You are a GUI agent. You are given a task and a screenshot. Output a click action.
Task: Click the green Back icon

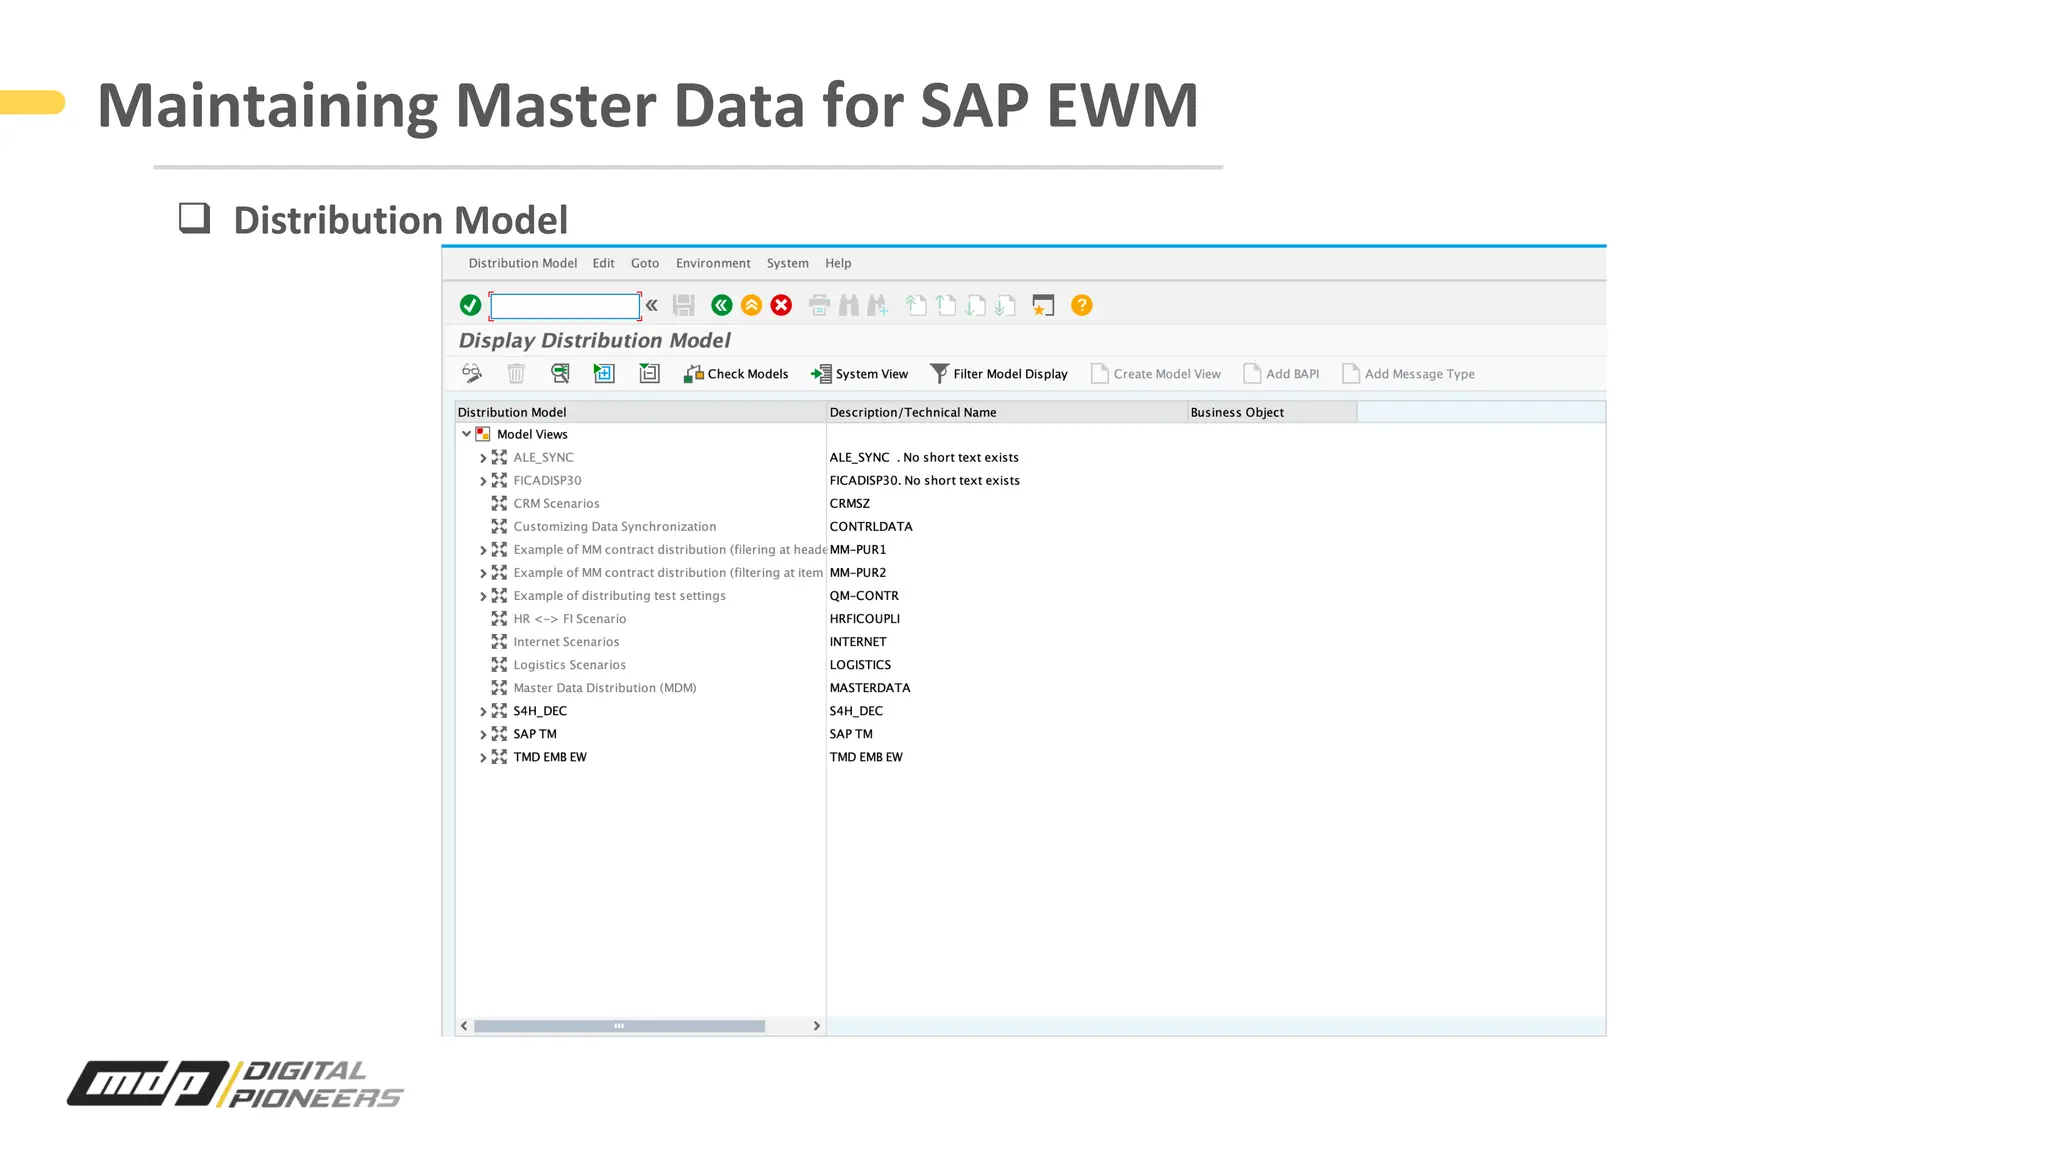click(722, 305)
